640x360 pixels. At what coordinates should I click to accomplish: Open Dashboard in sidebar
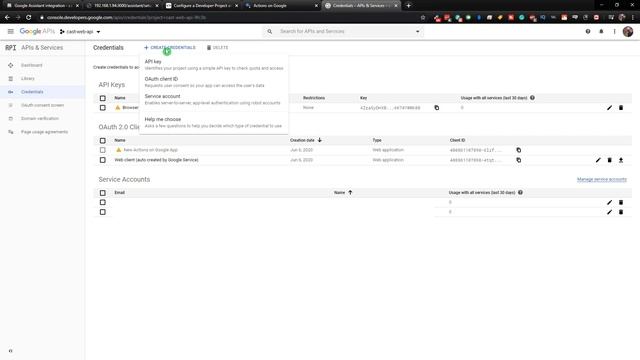(31, 65)
